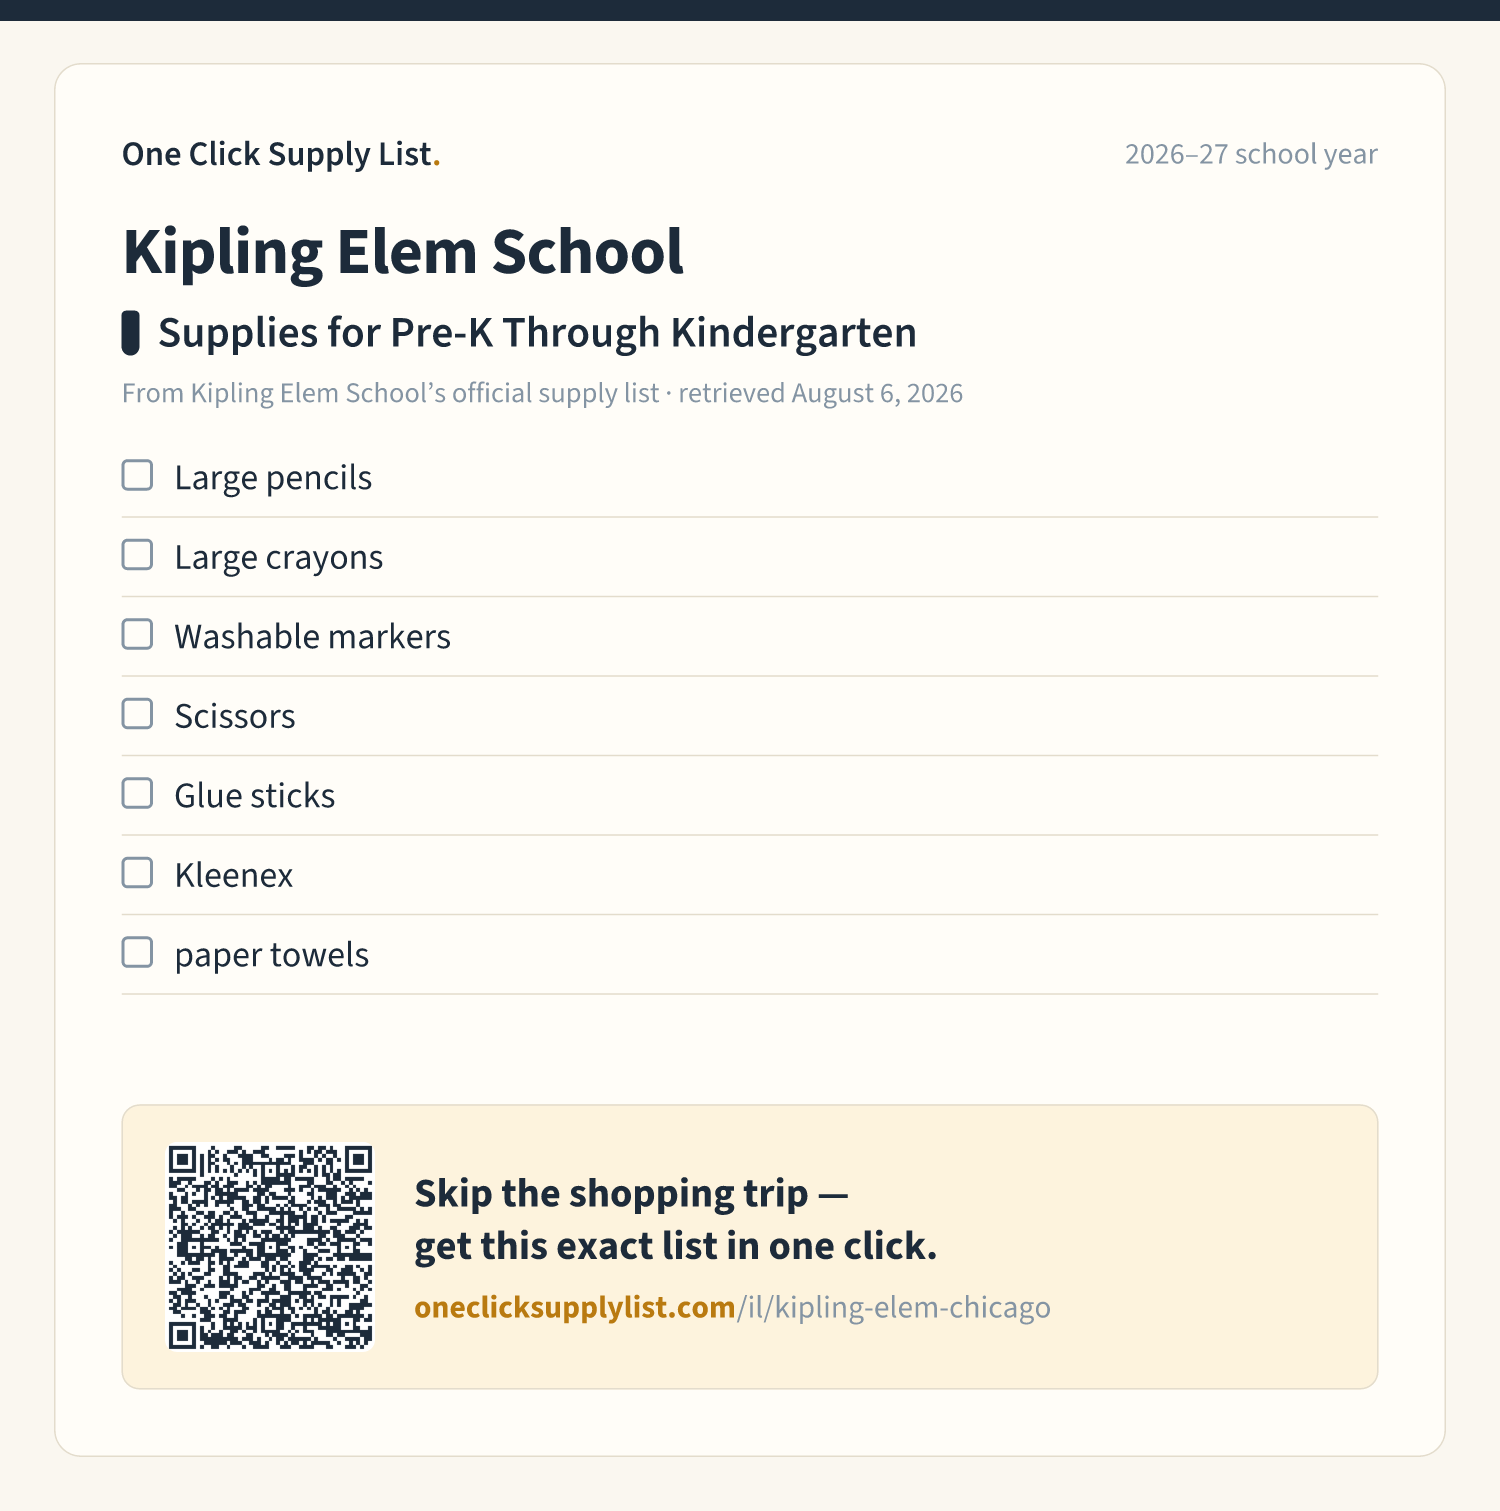Check off the Scissors item

[x=137, y=714]
